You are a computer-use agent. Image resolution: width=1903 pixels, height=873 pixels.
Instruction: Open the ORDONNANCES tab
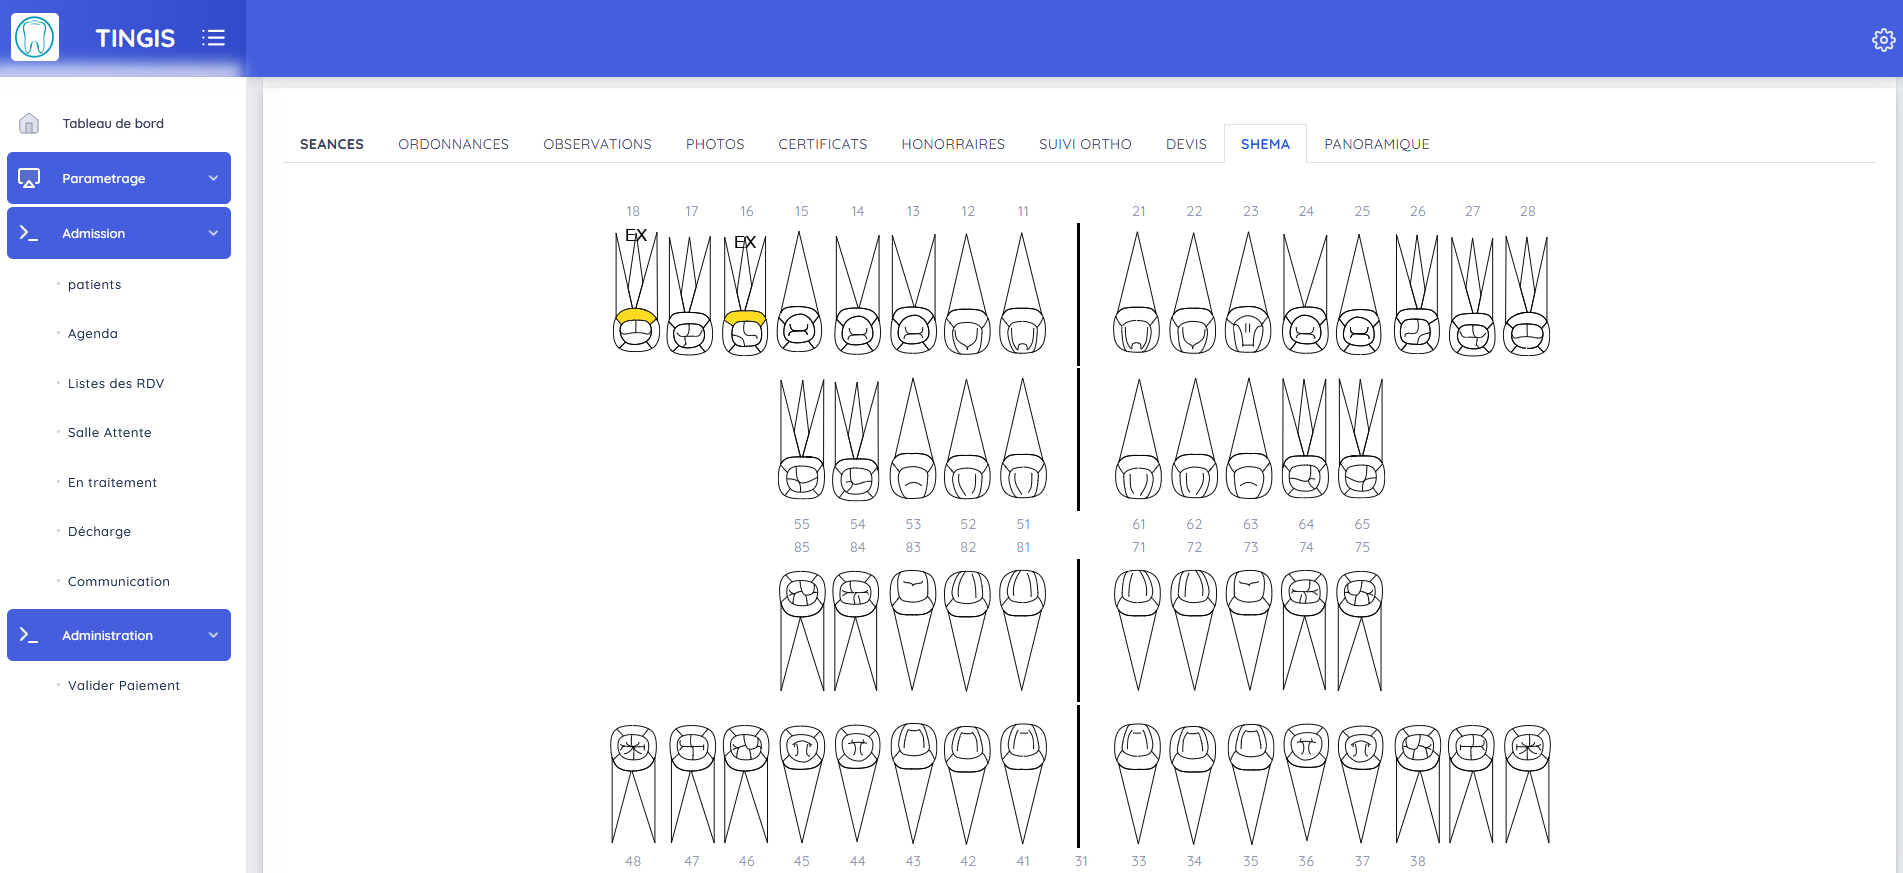coord(453,144)
